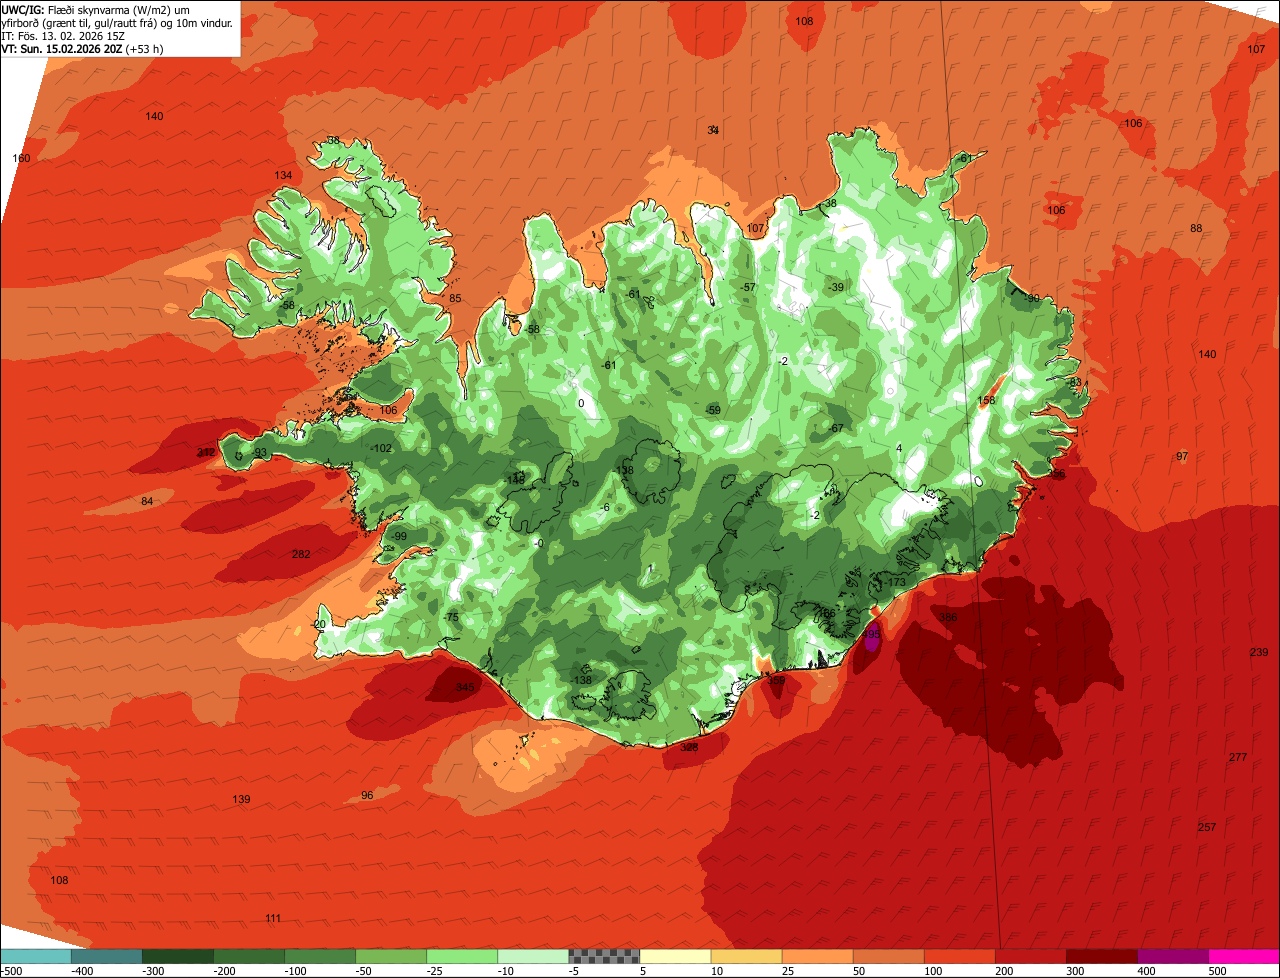This screenshot has height=978, width=1280.
Task: Select the map value 96
Action: point(367,796)
